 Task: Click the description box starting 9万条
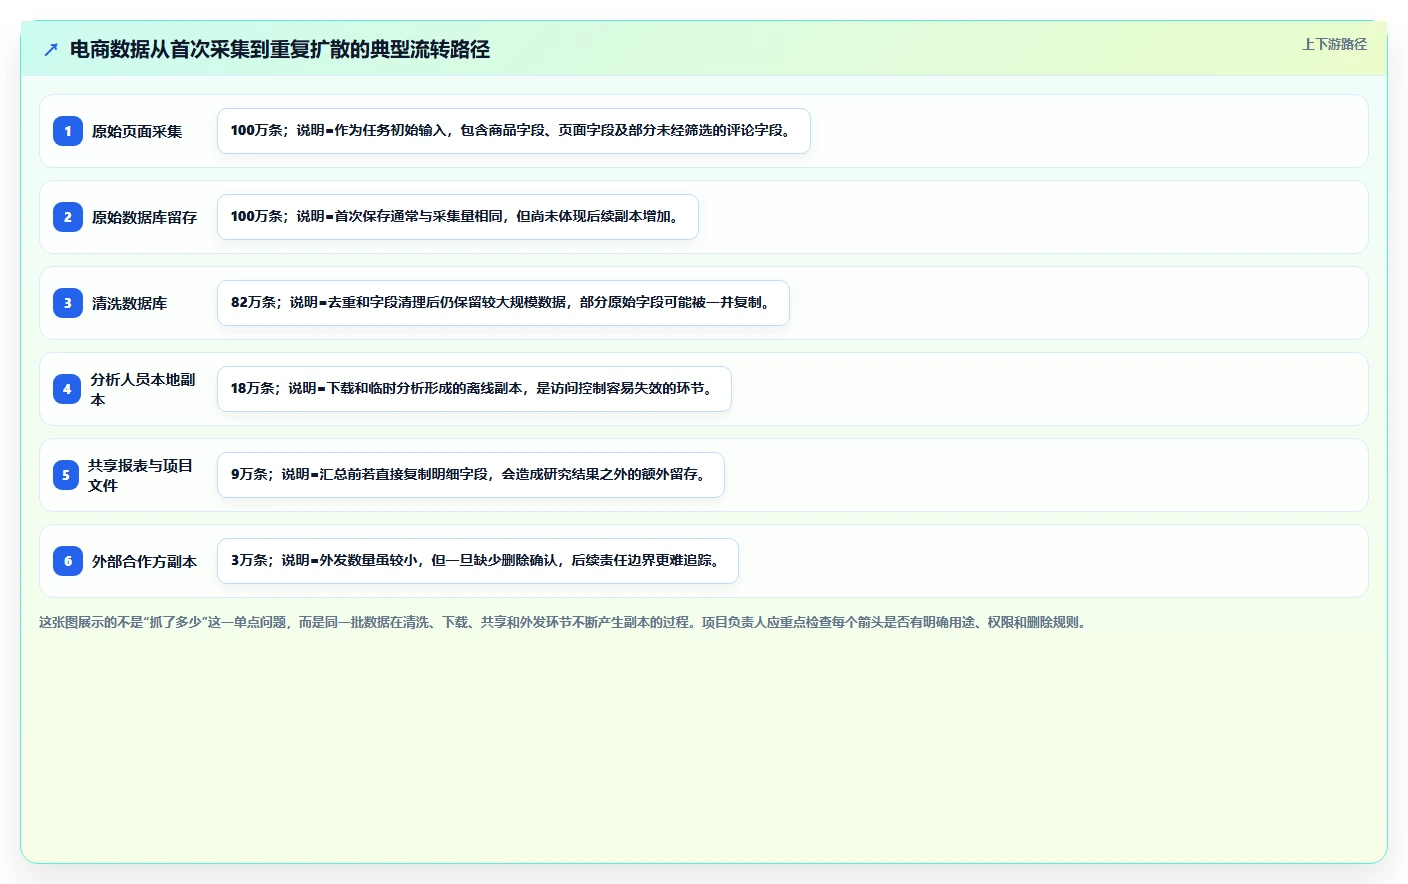point(471,475)
